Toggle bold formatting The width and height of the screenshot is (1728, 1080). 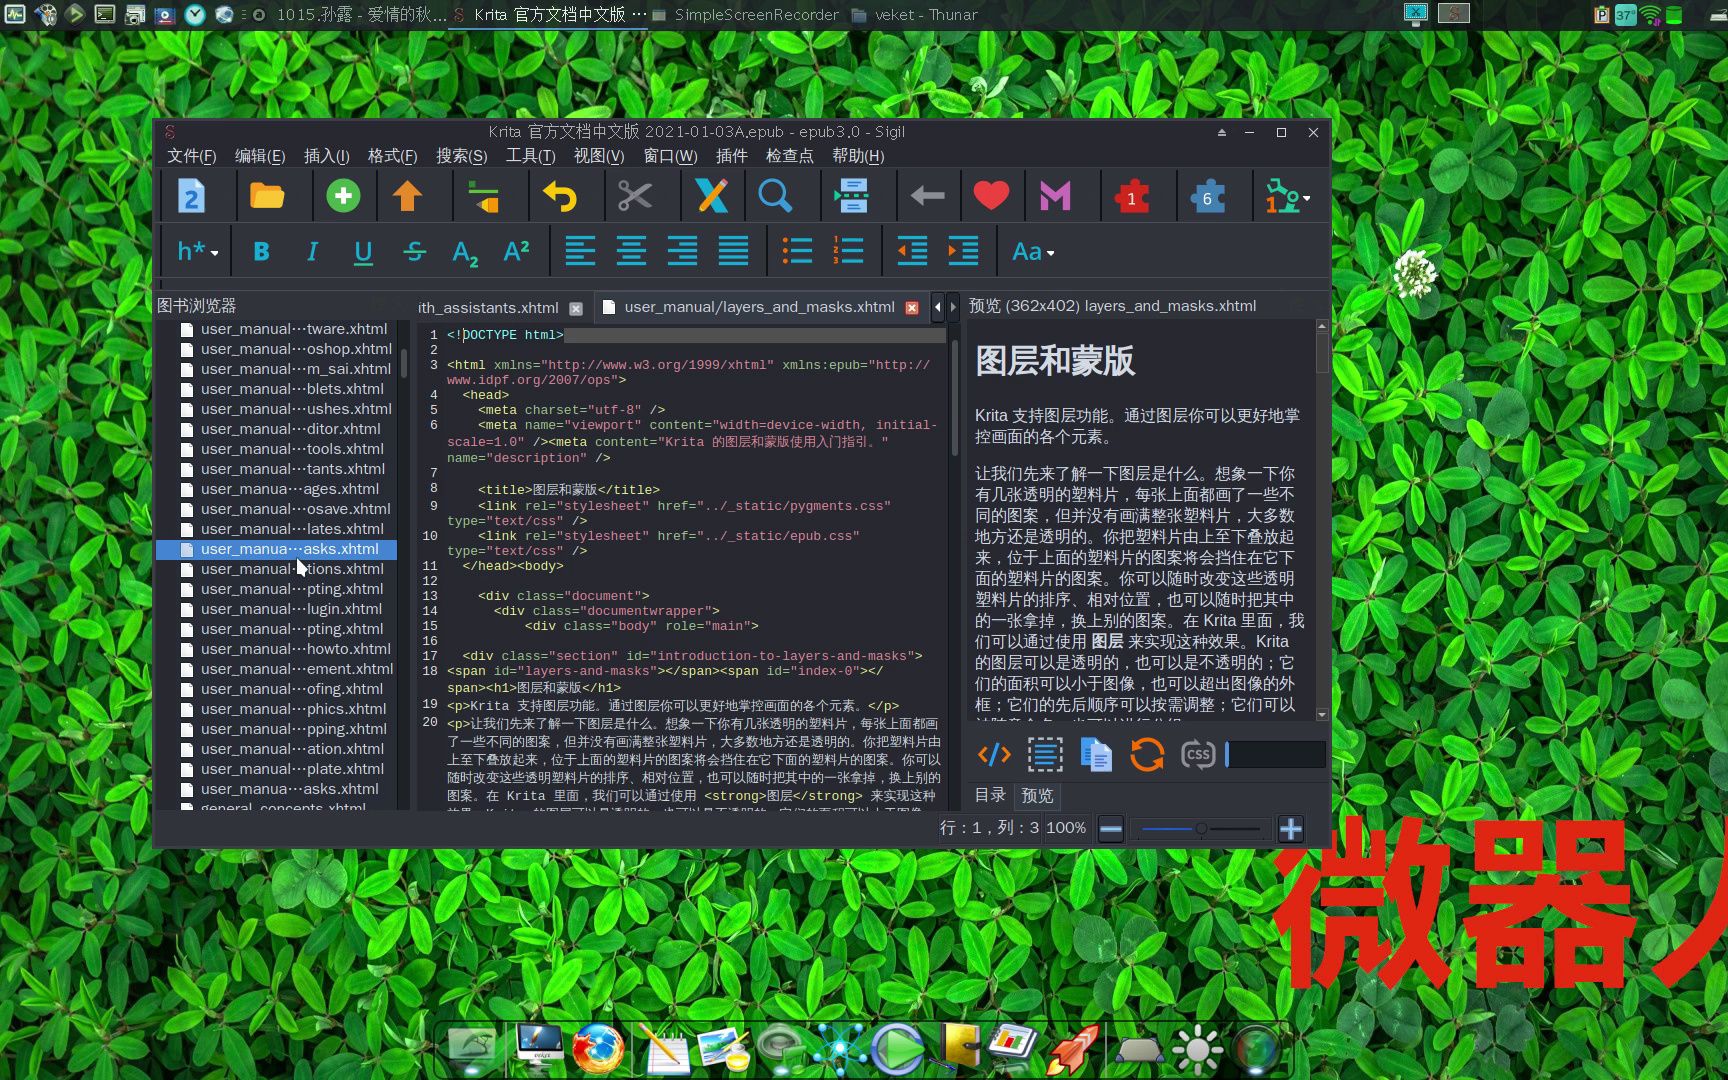pos(261,252)
